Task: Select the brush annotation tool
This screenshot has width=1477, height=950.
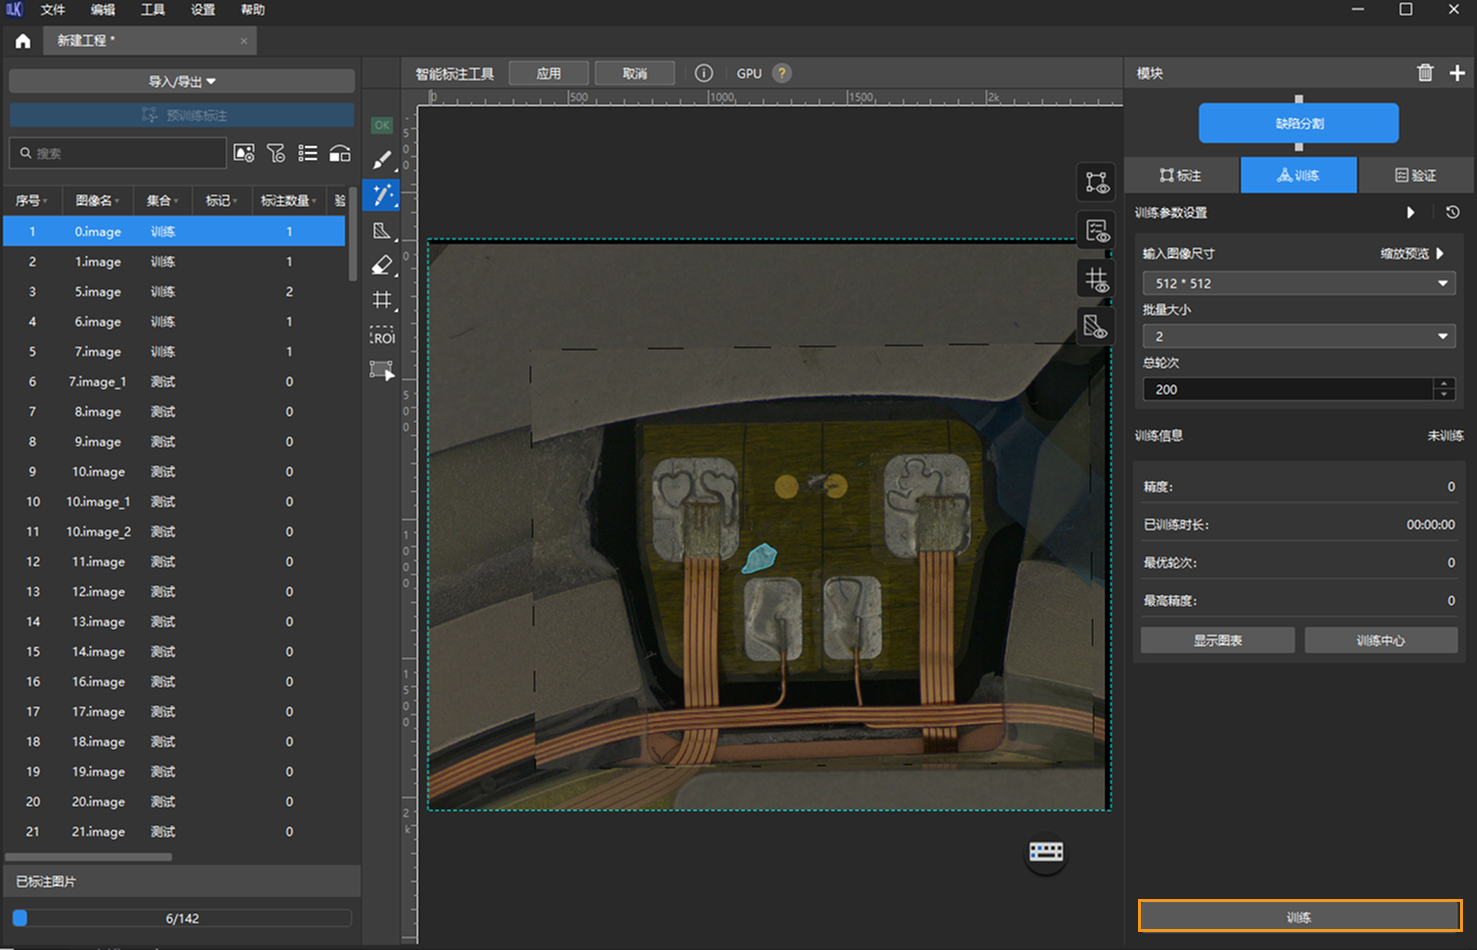Action: pyautogui.click(x=382, y=160)
